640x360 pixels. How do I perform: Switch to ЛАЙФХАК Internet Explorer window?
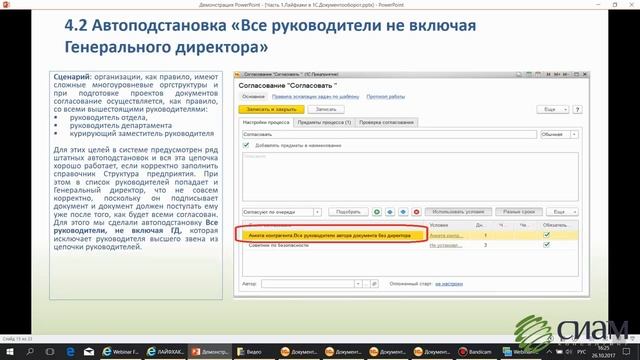165,351
